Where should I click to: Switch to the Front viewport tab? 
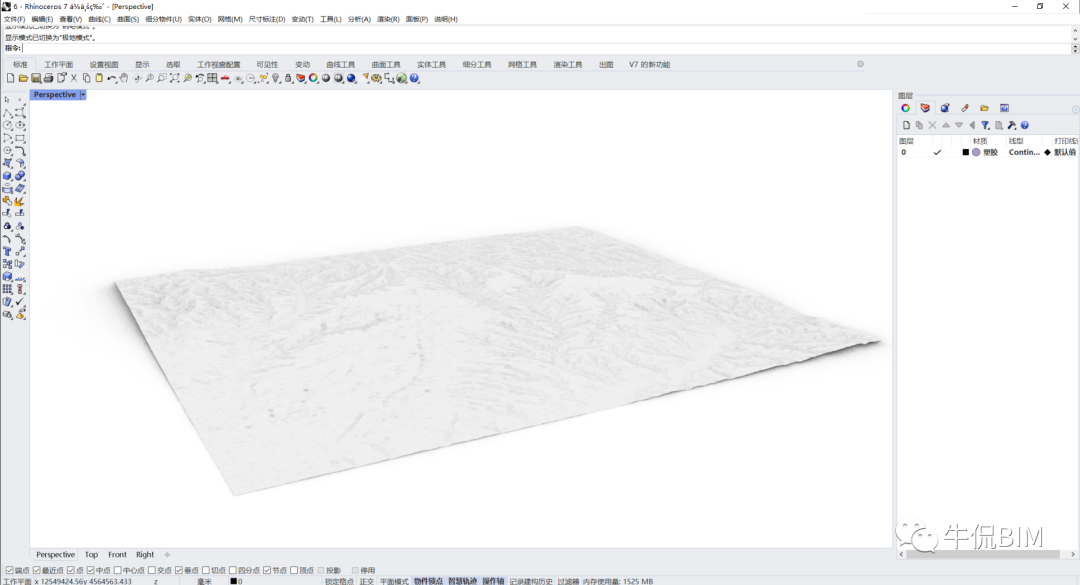point(117,555)
